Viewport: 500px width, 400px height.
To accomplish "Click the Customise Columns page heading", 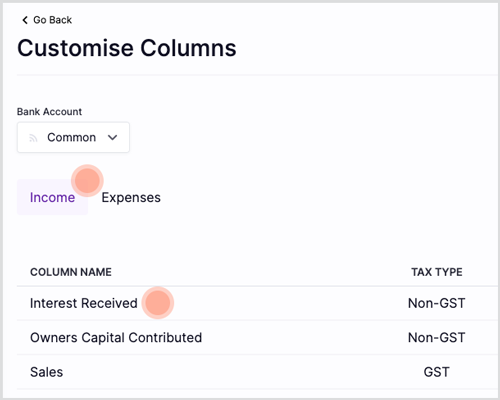I will tap(127, 48).
